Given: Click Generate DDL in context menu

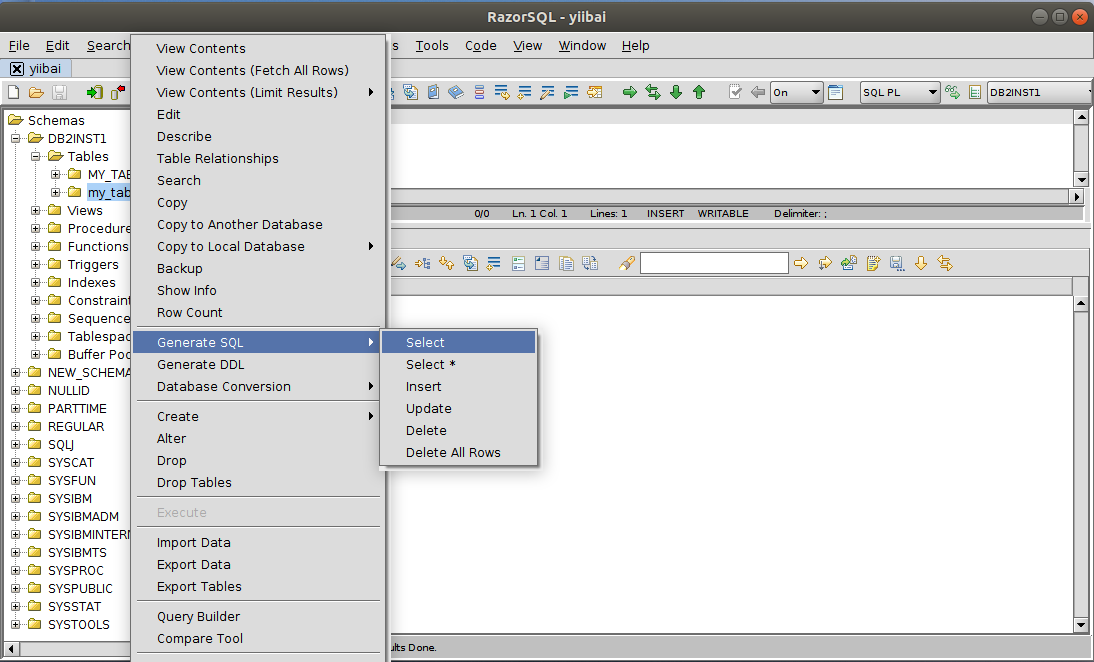Looking at the screenshot, I should click(x=200, y=364).
